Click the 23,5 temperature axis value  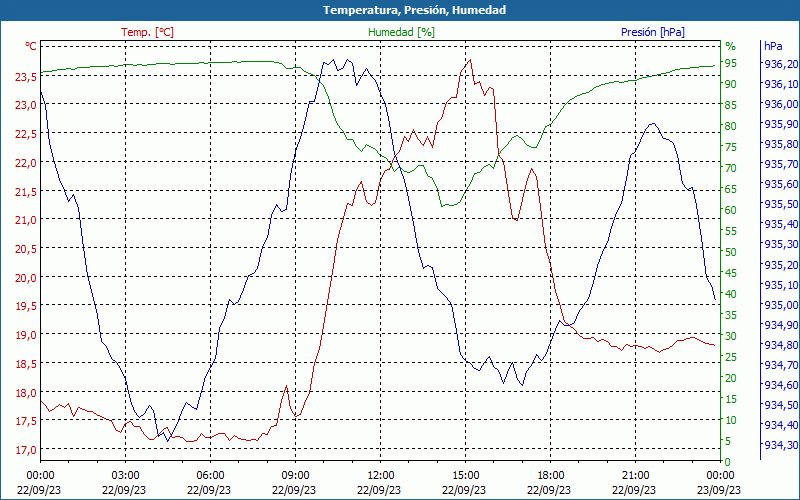[x=26, y=77]
